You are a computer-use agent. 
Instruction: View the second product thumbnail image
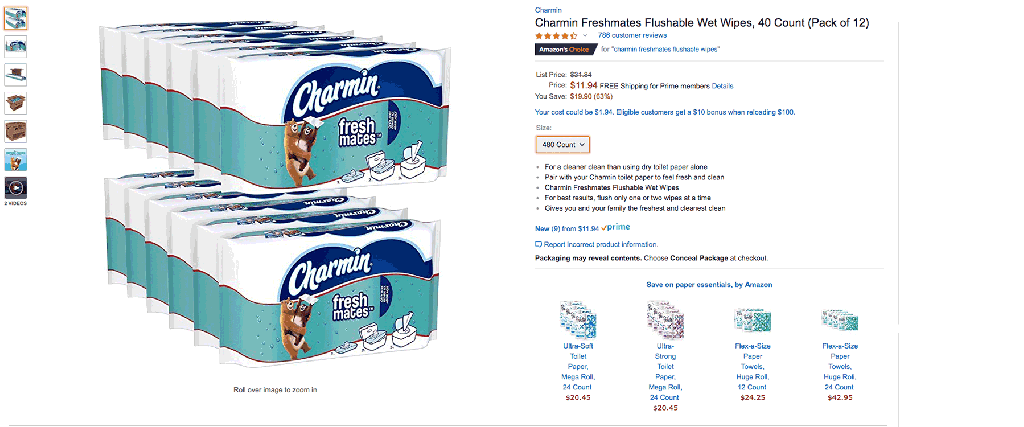16,45
